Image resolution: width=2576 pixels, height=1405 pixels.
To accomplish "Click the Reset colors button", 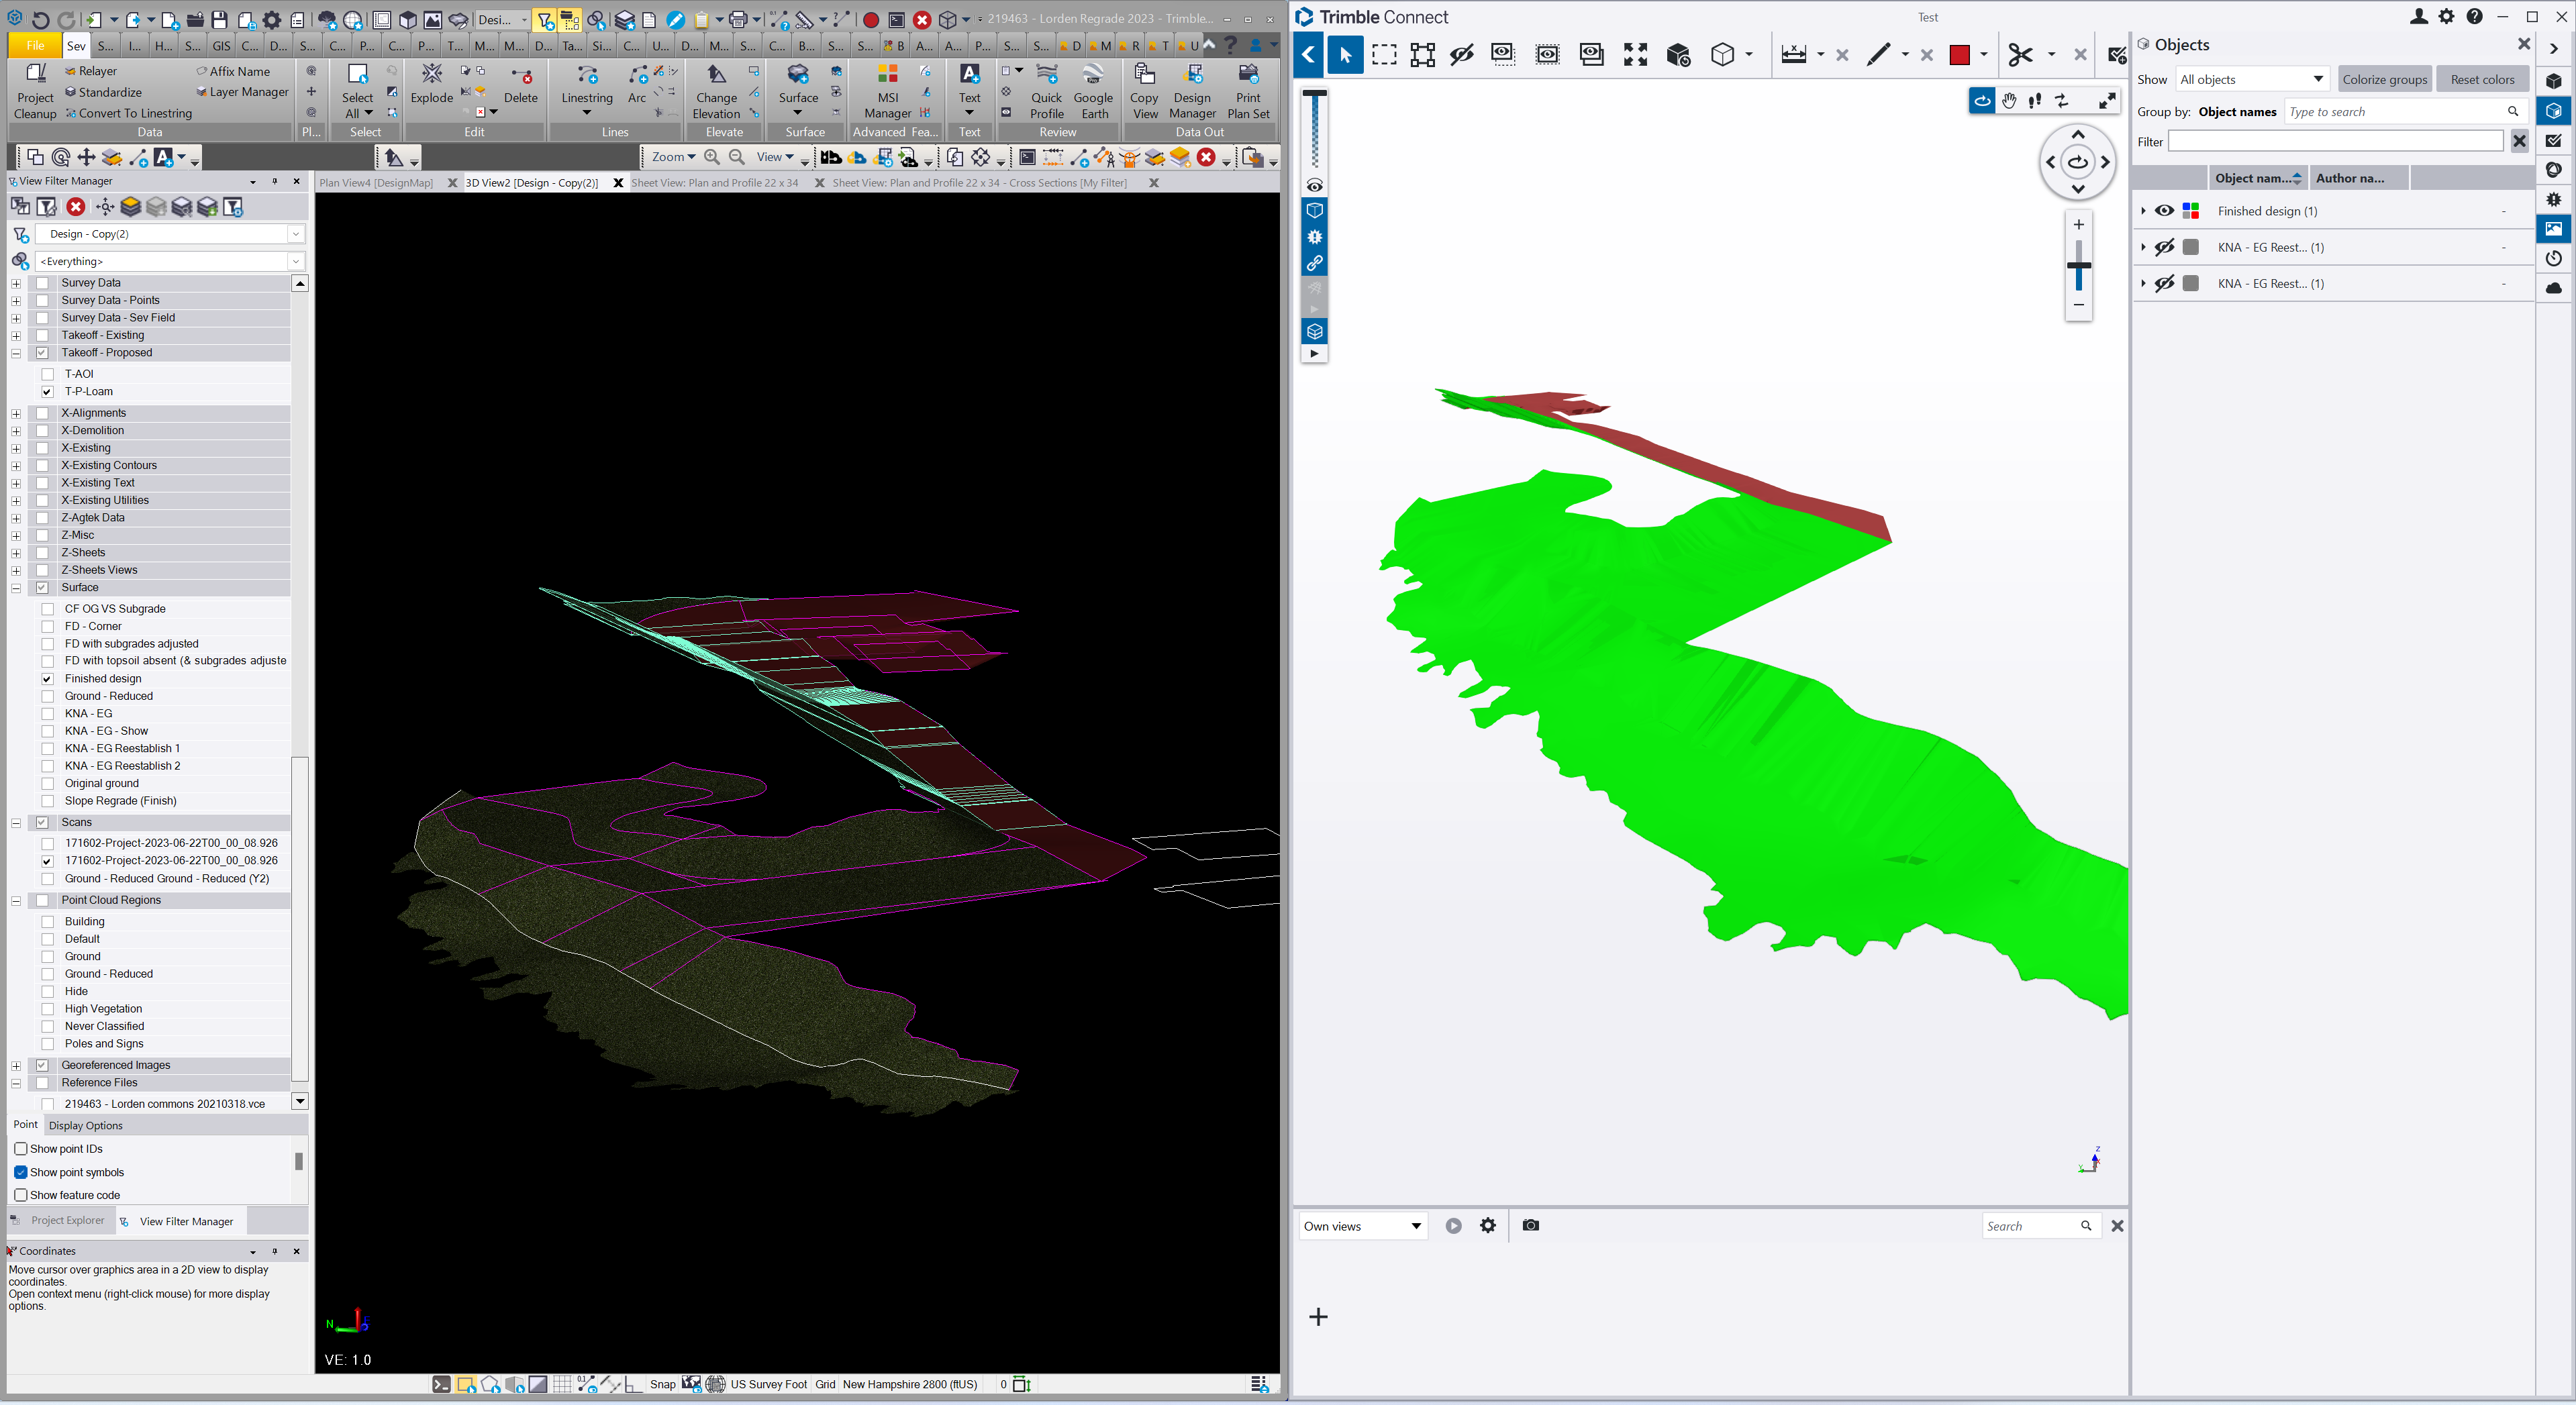I will point(2482,80).
